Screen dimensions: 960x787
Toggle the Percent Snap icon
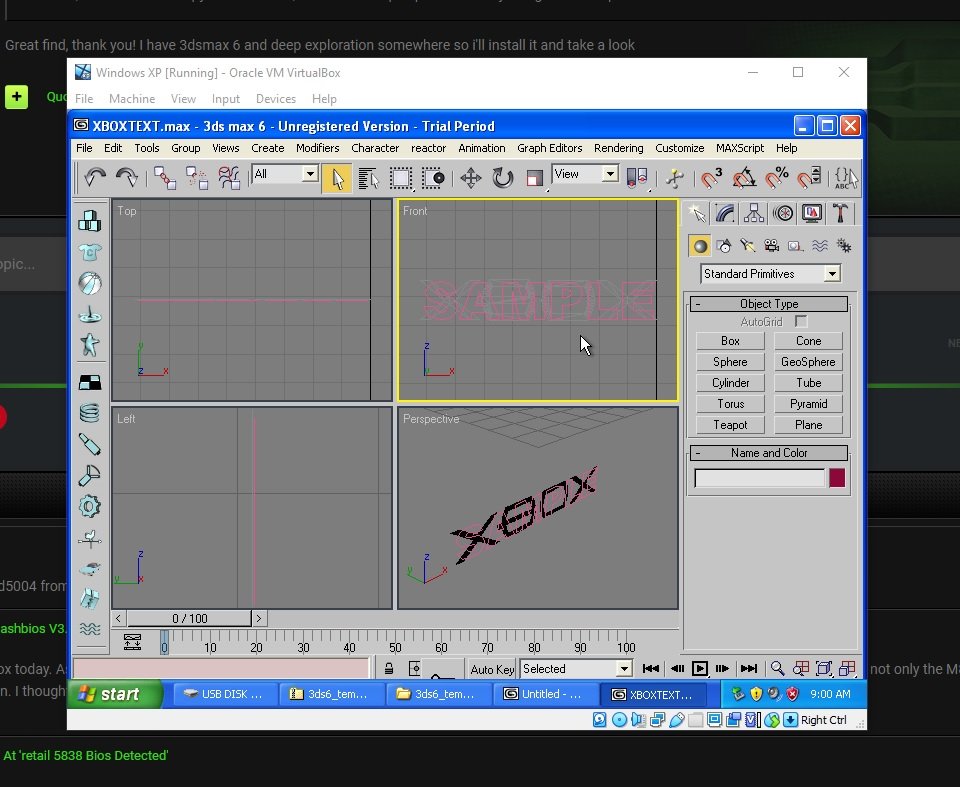click(x=776, y=178)
